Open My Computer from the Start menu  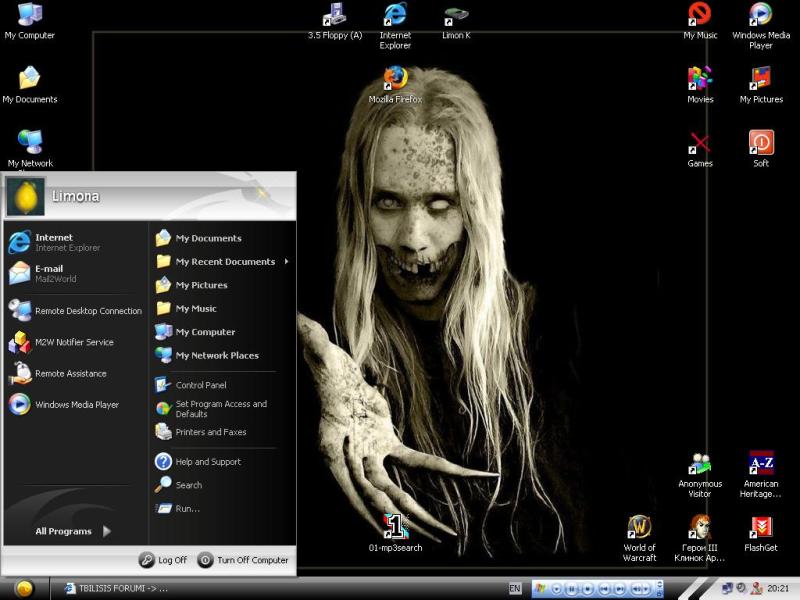coord(222,332)
